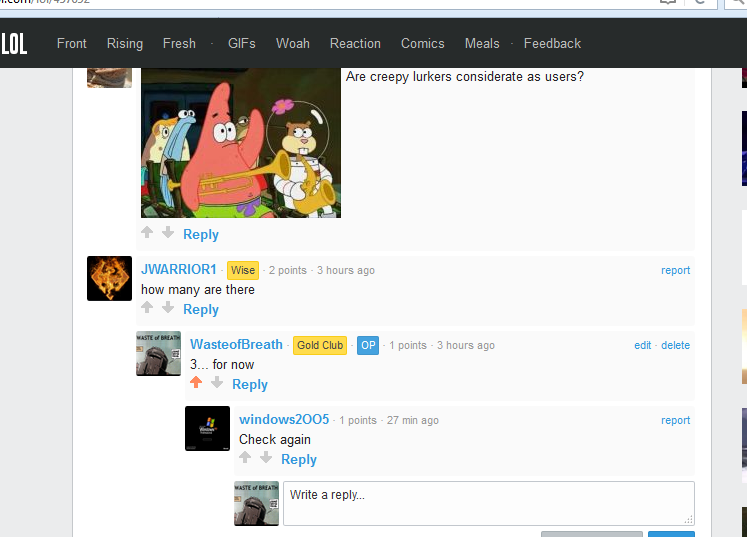The width and height of the screenshot is (747, 537).
Task: Click the '27 min ago' timestamp
Action: [x=413, y=420]
